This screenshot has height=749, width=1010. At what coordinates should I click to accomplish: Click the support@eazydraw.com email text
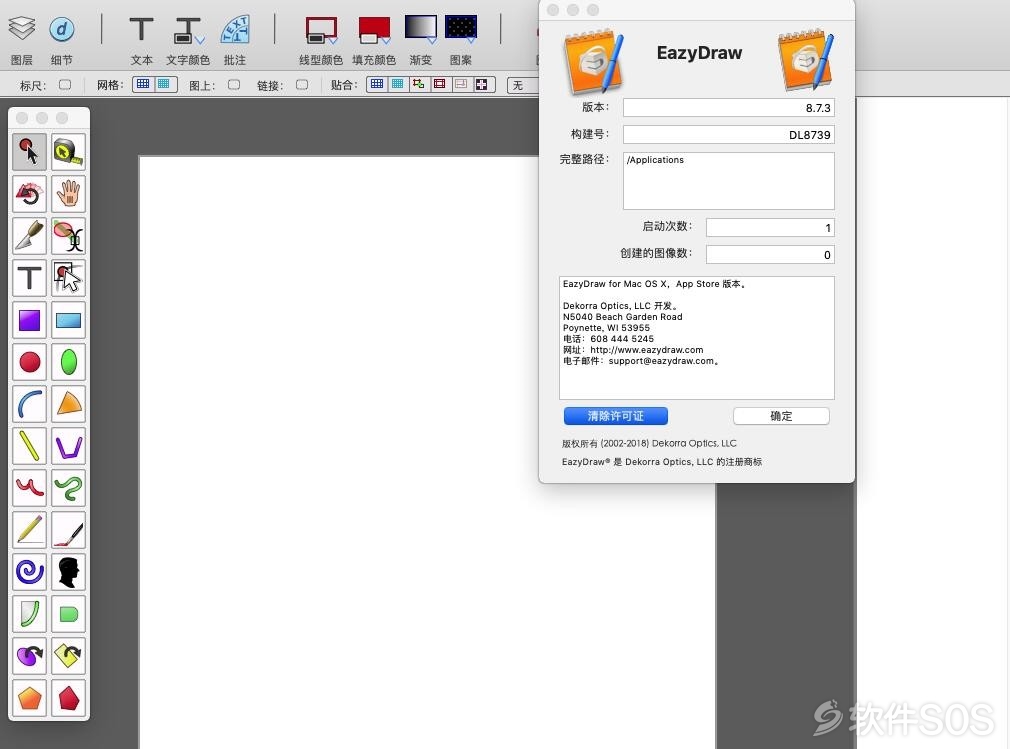click(662, 361)
